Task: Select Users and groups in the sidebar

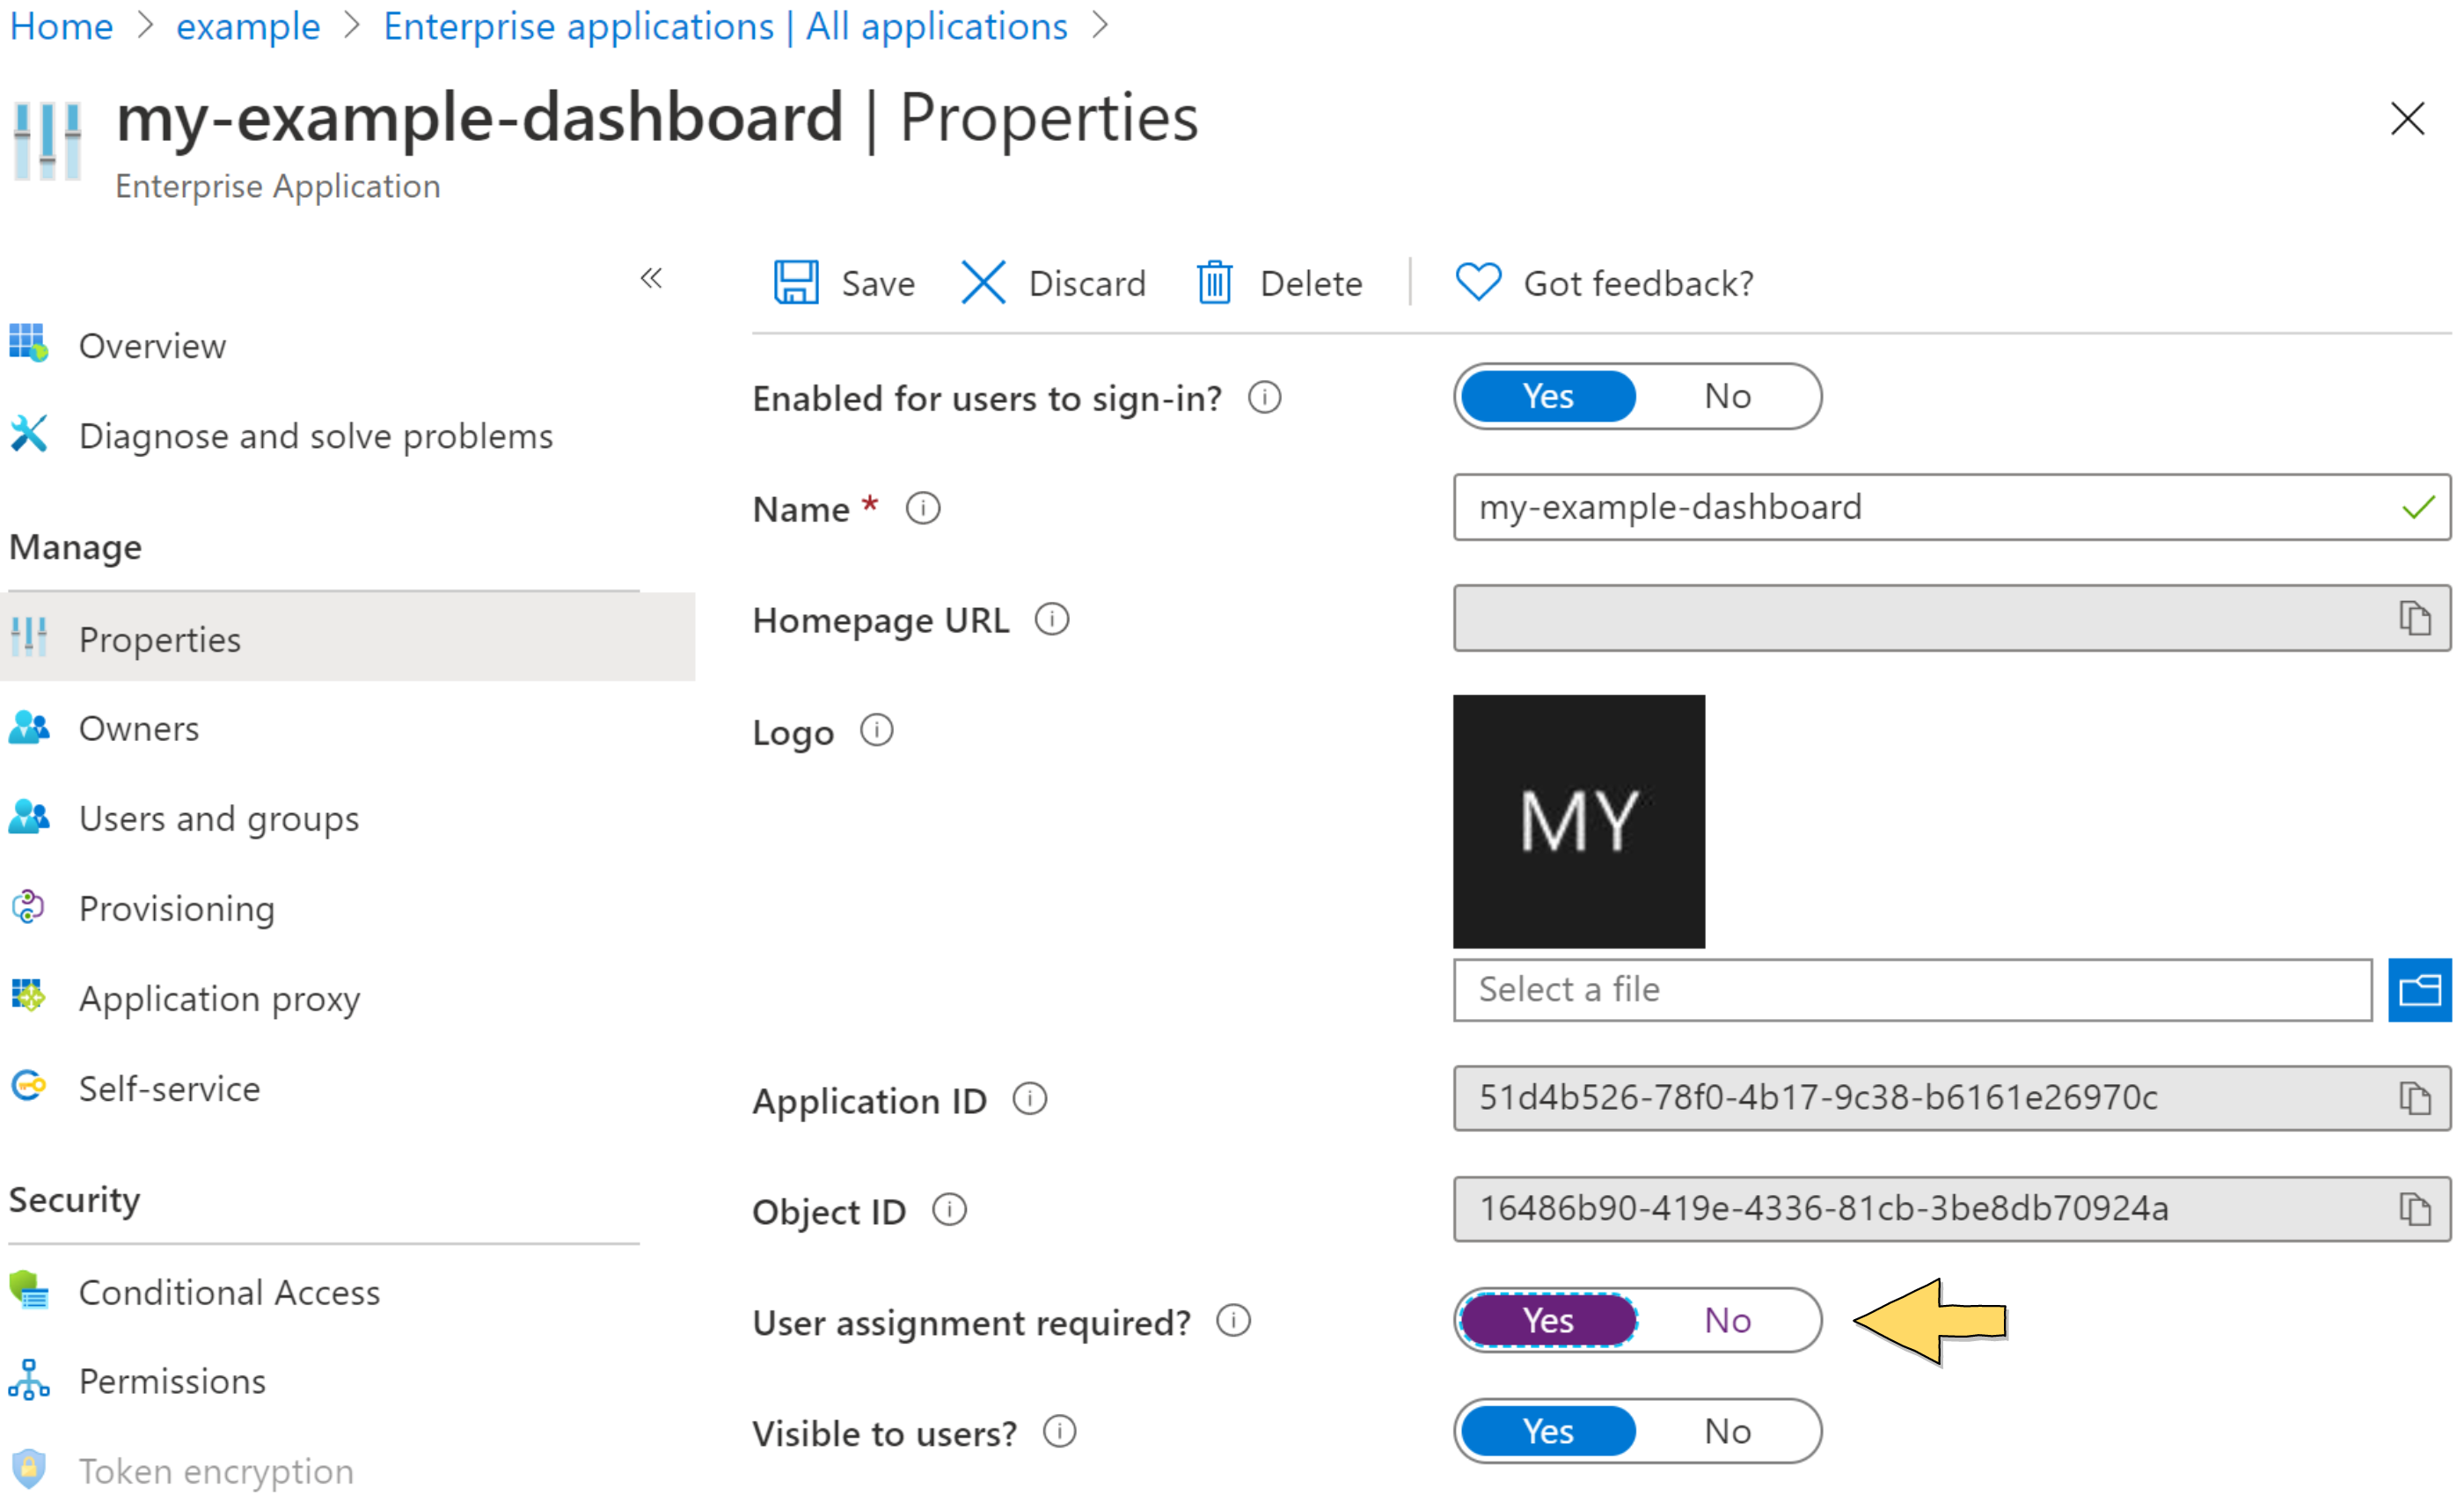Action: [219, 818]
